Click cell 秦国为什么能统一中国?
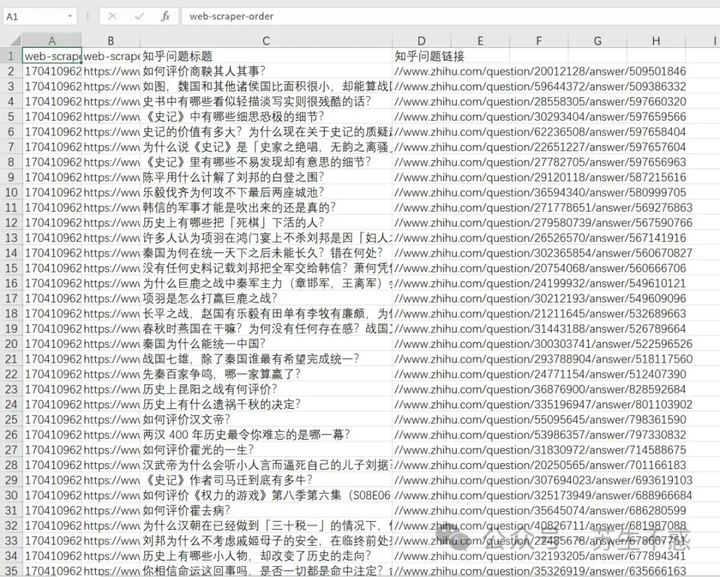This screenshot has width=720, height=577. (266, 344)
